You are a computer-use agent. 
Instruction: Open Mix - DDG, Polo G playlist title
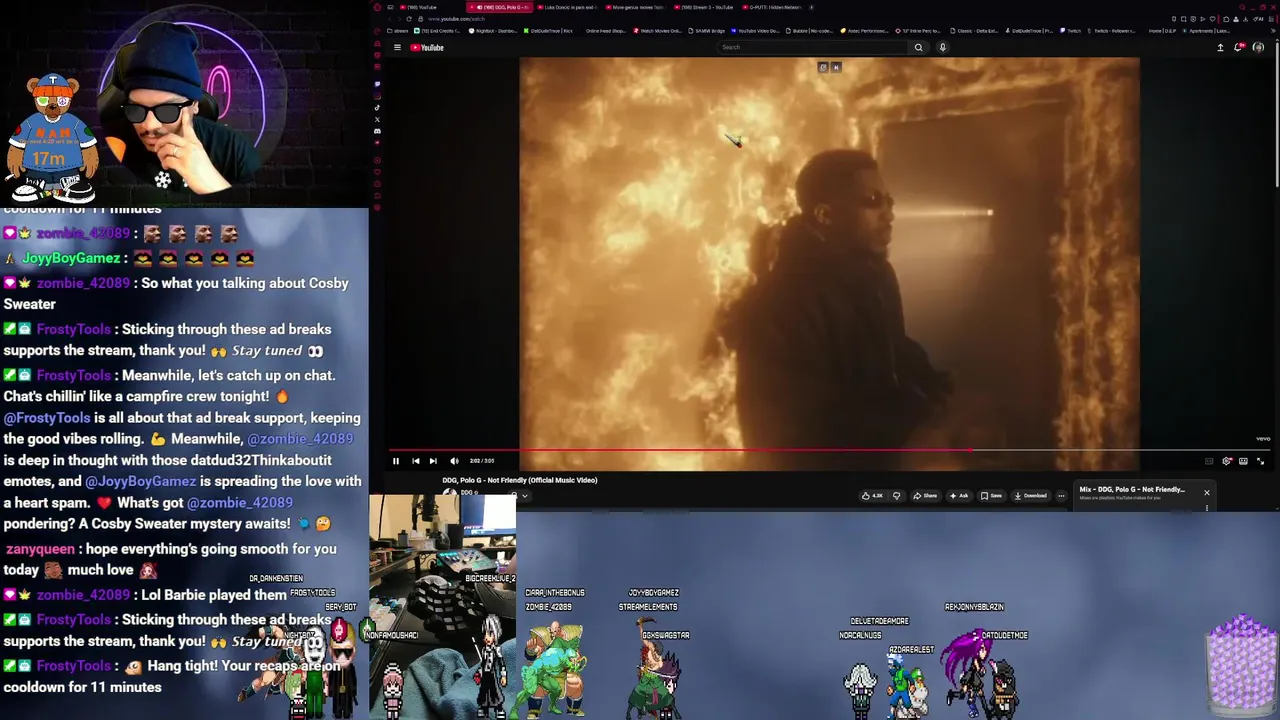click(x=1132, y=489)
